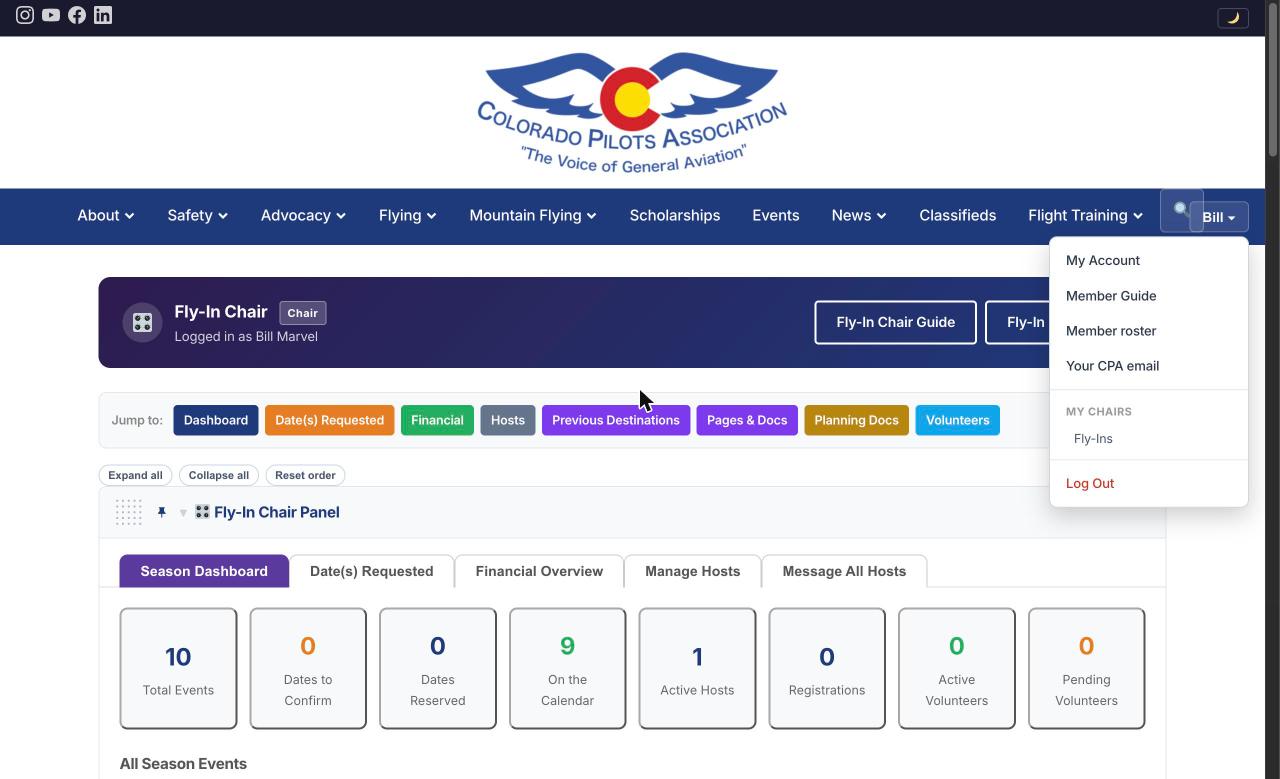This screenshot has width=1280, height=779.
Task: Open the Facebook social link
Action: click(77, 15)
